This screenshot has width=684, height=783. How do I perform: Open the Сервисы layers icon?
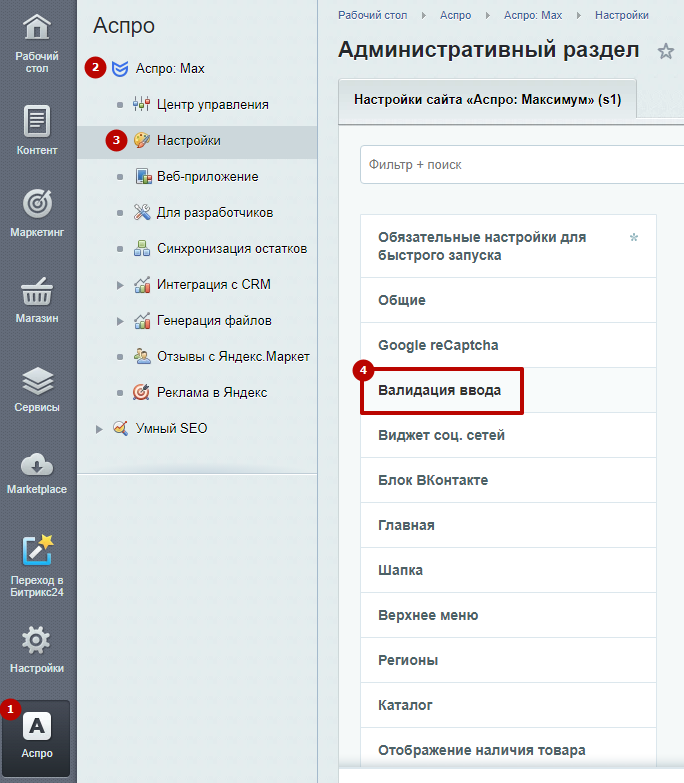tap(37, 381)
